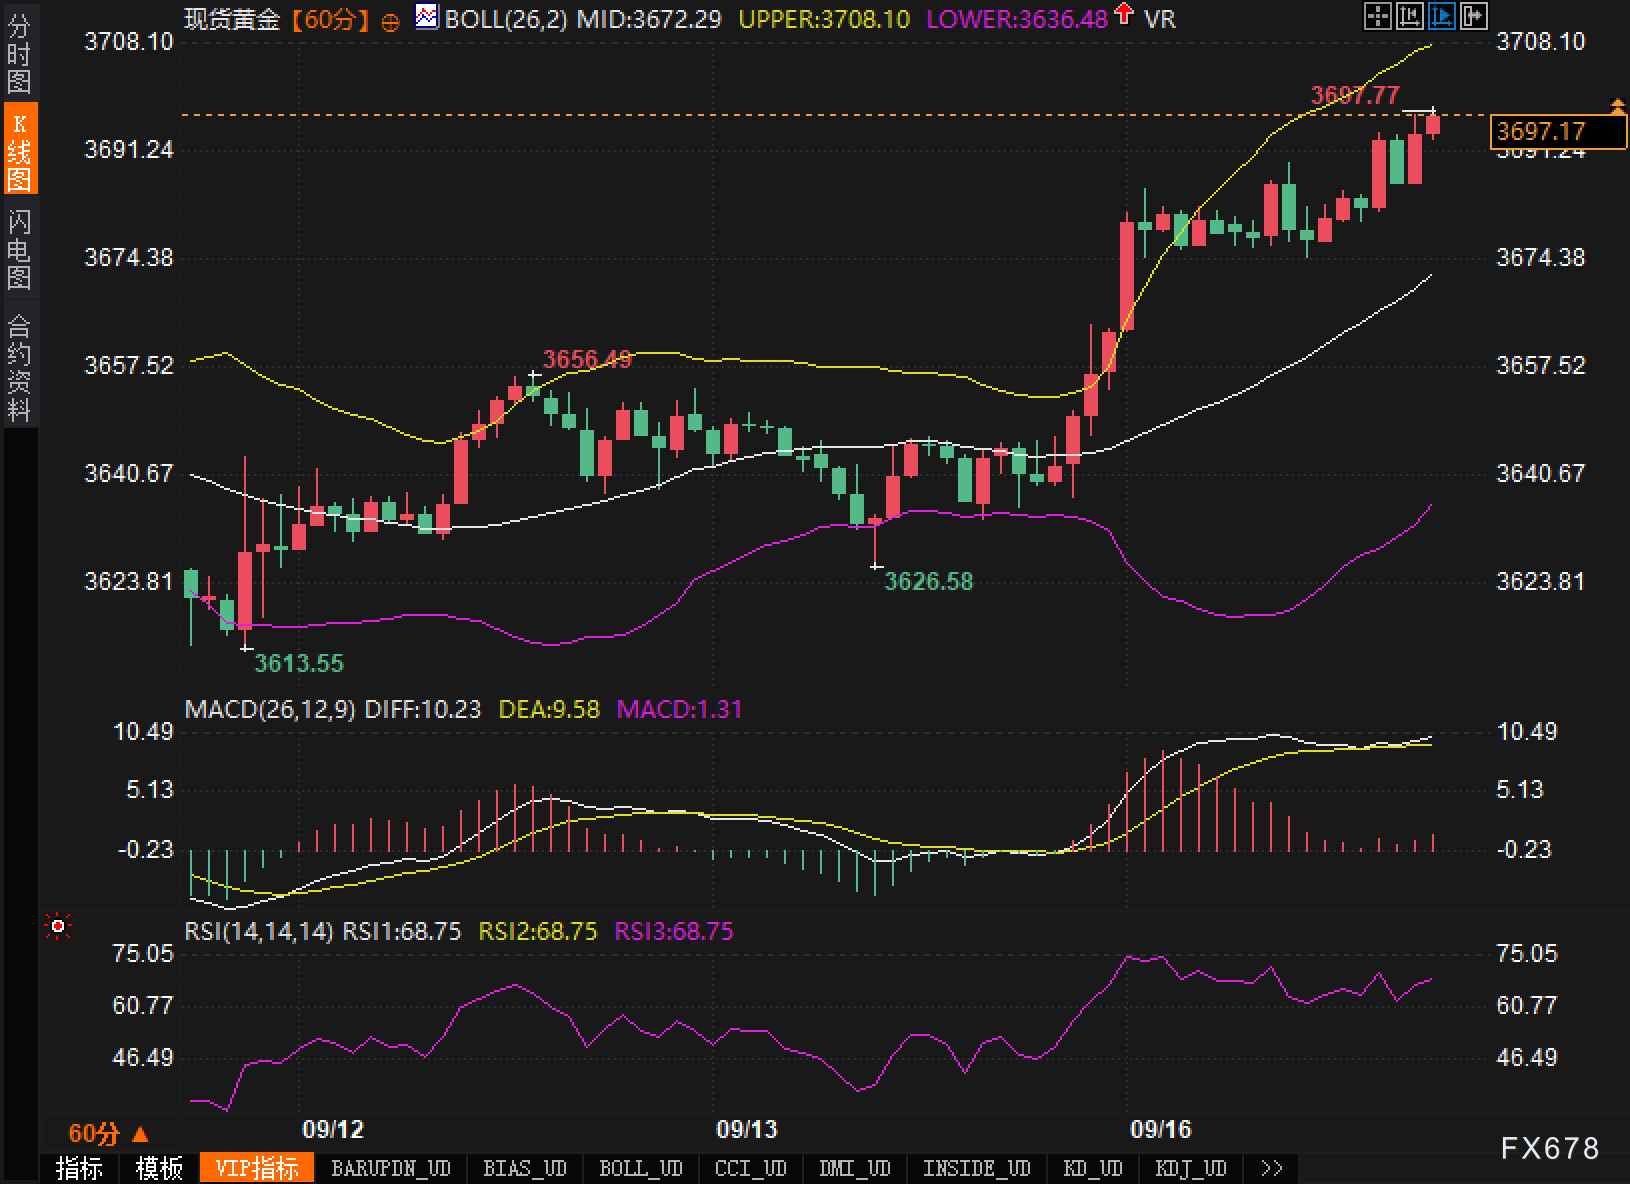Click the jump-to-start chart icon
The height and width of the screenshot is (1184, 1630).
tap(1410, 15)
